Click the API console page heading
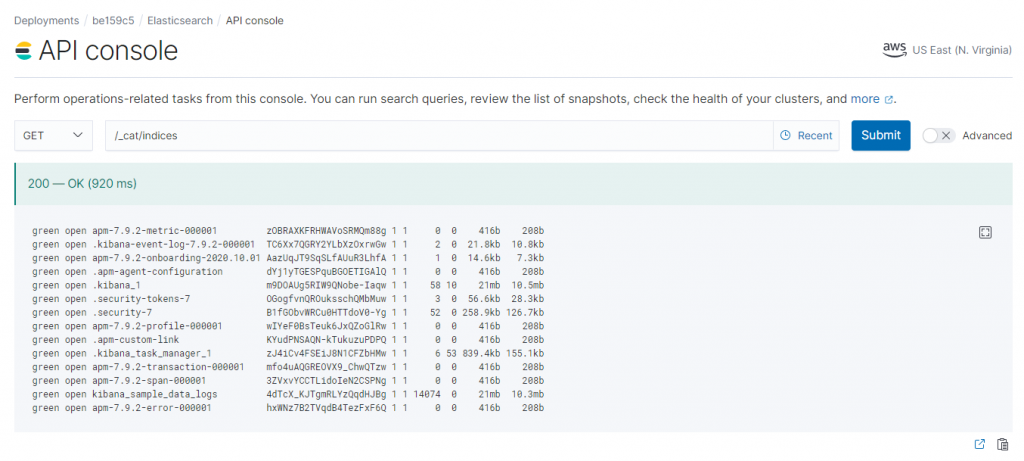 point(108,50)
